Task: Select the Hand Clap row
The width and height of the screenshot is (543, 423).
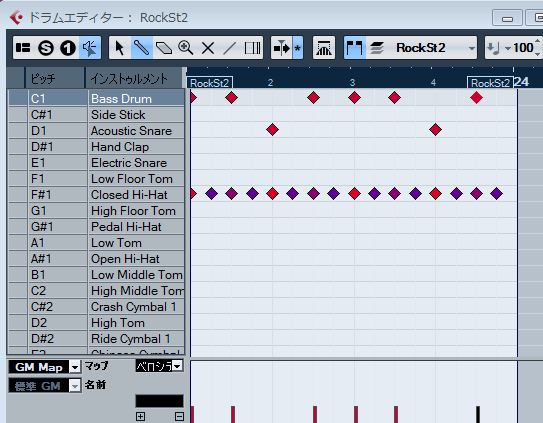Action: click(96, 147)
